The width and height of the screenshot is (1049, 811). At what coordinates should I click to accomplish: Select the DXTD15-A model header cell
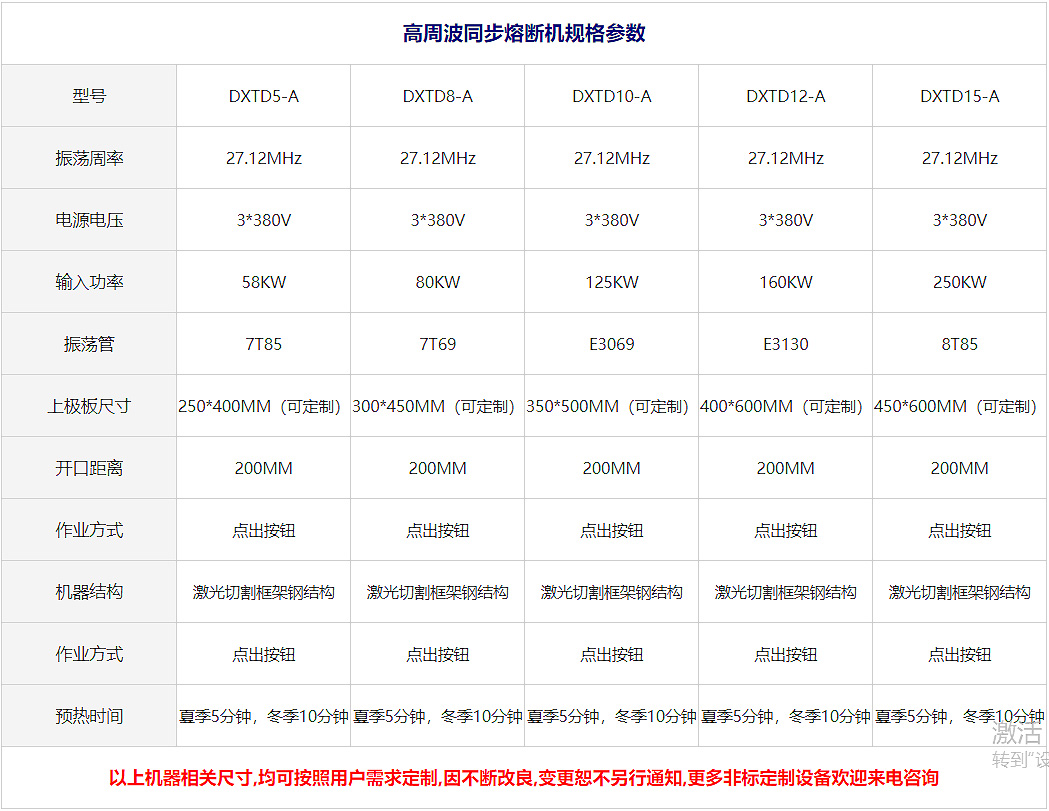pyautogui.click(x=959, y=95)
